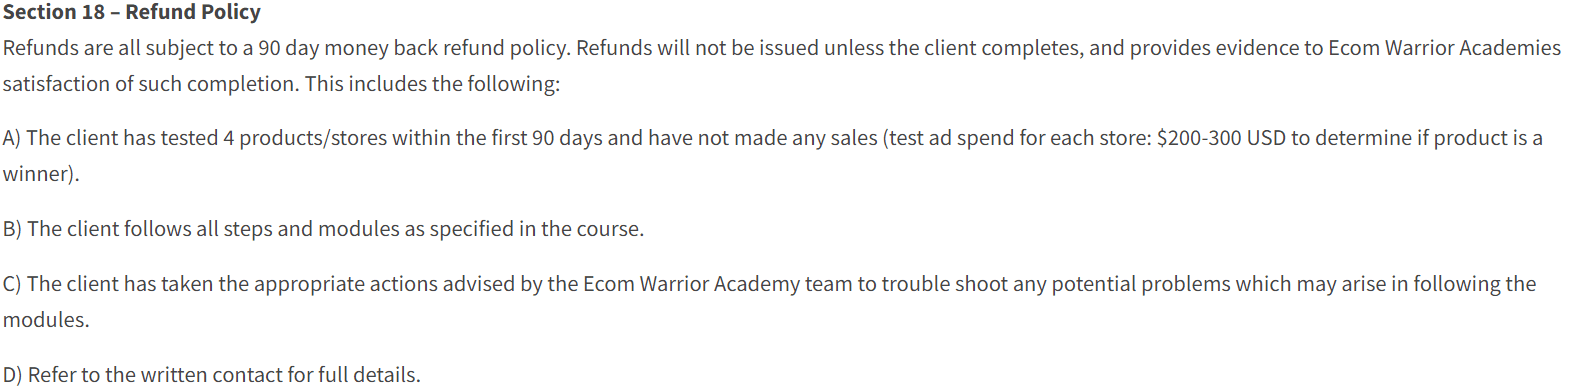Viewport: 1570px width, 391px height.
Task: Select the text '90 day money back refund policy'
Action: [414, 48]
